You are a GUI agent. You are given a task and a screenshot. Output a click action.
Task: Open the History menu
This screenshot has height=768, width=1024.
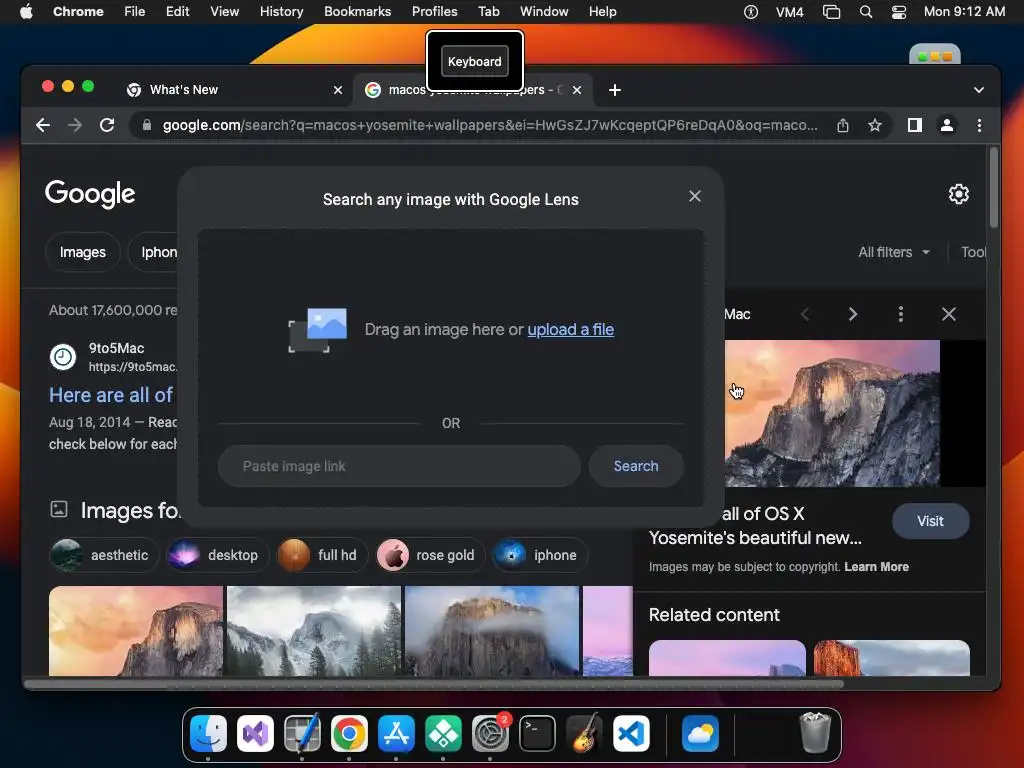coord(281,12)
